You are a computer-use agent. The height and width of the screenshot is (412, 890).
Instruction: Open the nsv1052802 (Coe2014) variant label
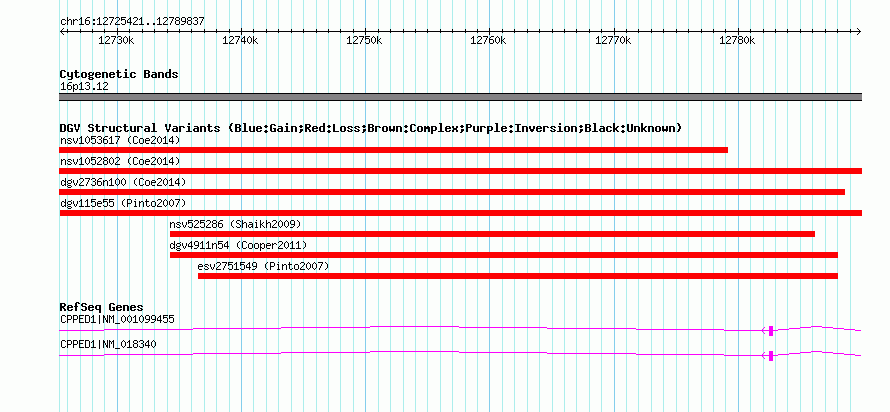pyautogui.click(x=120, y=161)
